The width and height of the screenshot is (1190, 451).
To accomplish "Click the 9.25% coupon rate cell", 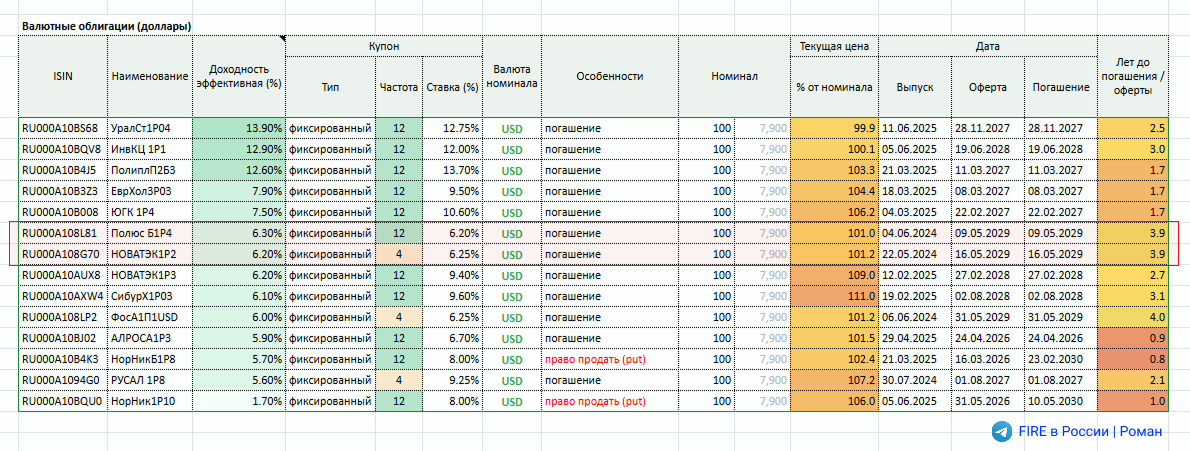I will (452, 380).
